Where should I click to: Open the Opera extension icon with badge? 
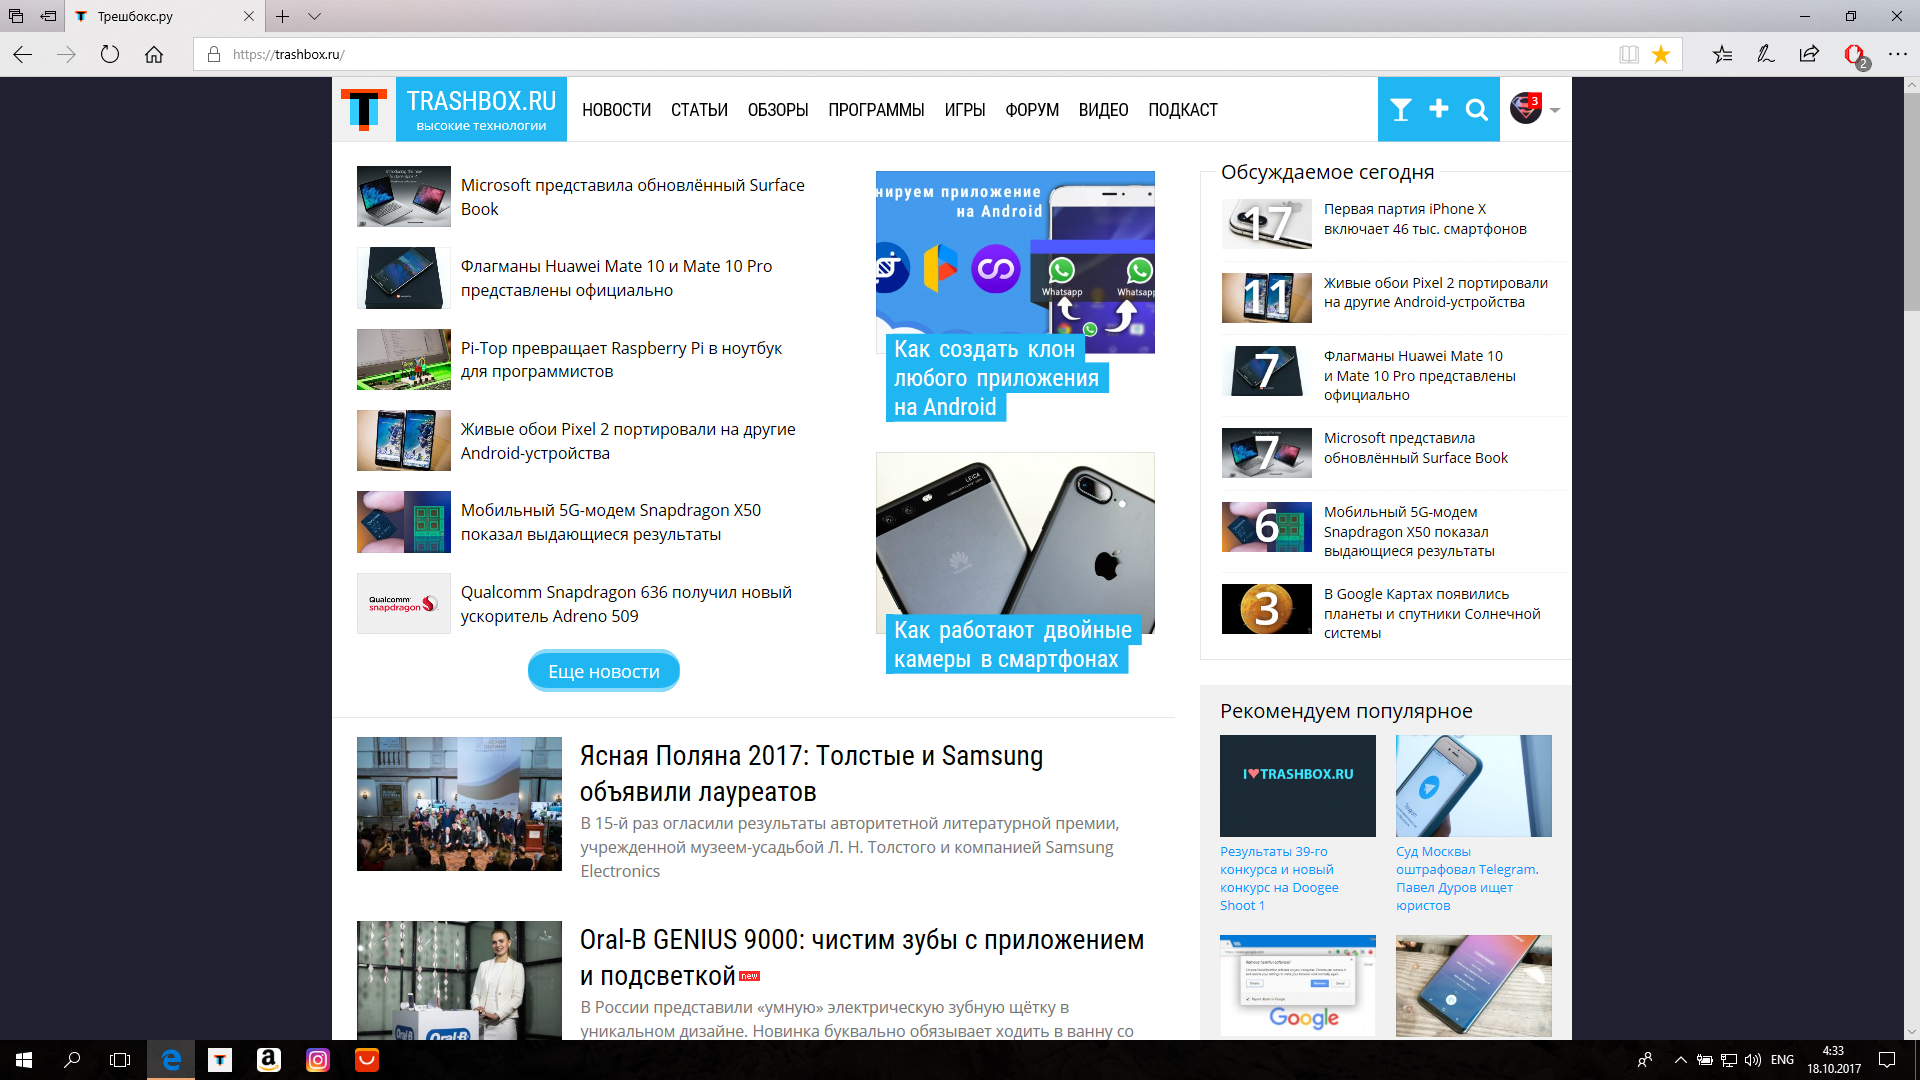pyautogui.click(x=1855, y=56)
